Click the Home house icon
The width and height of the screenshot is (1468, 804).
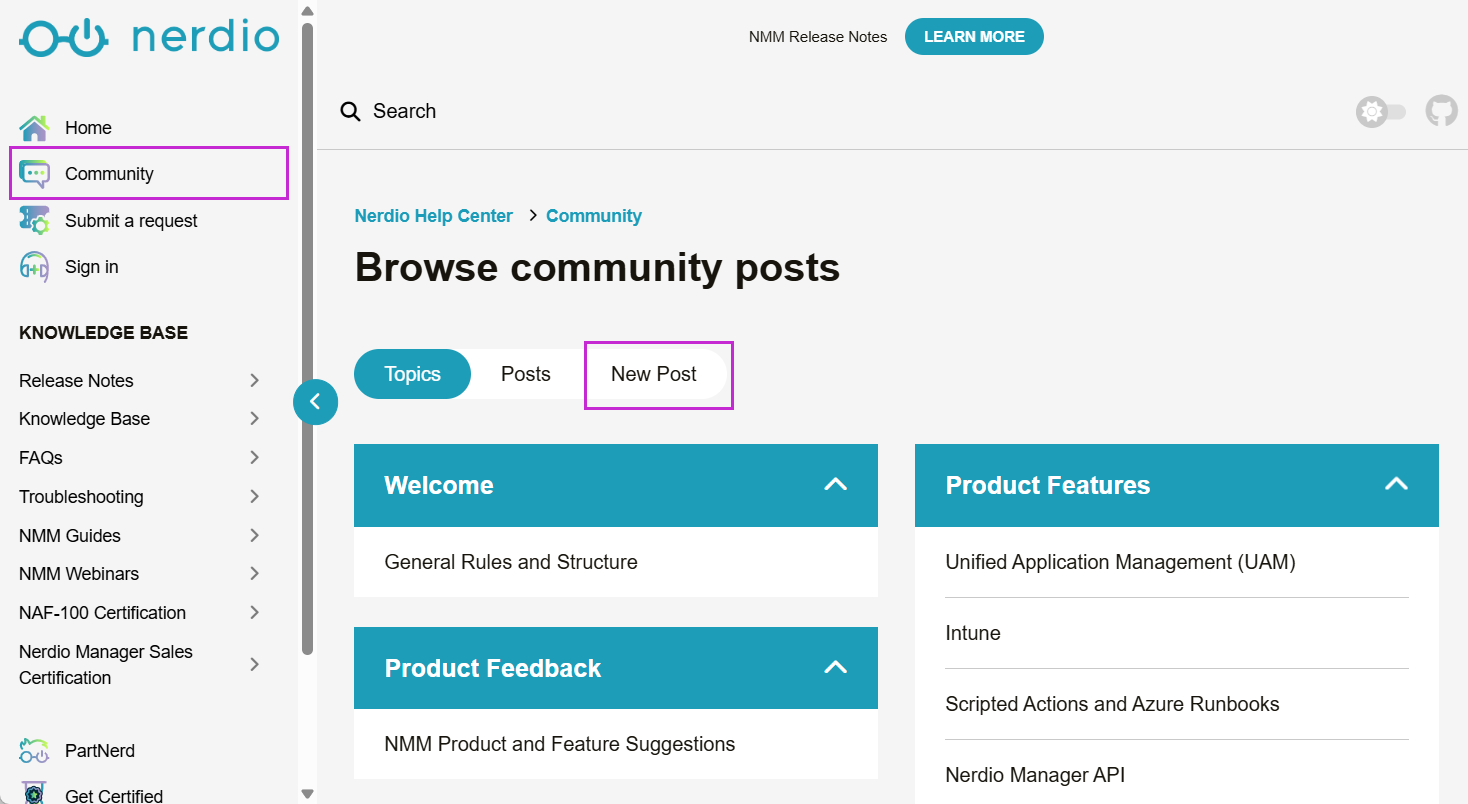tap(34, 128)
